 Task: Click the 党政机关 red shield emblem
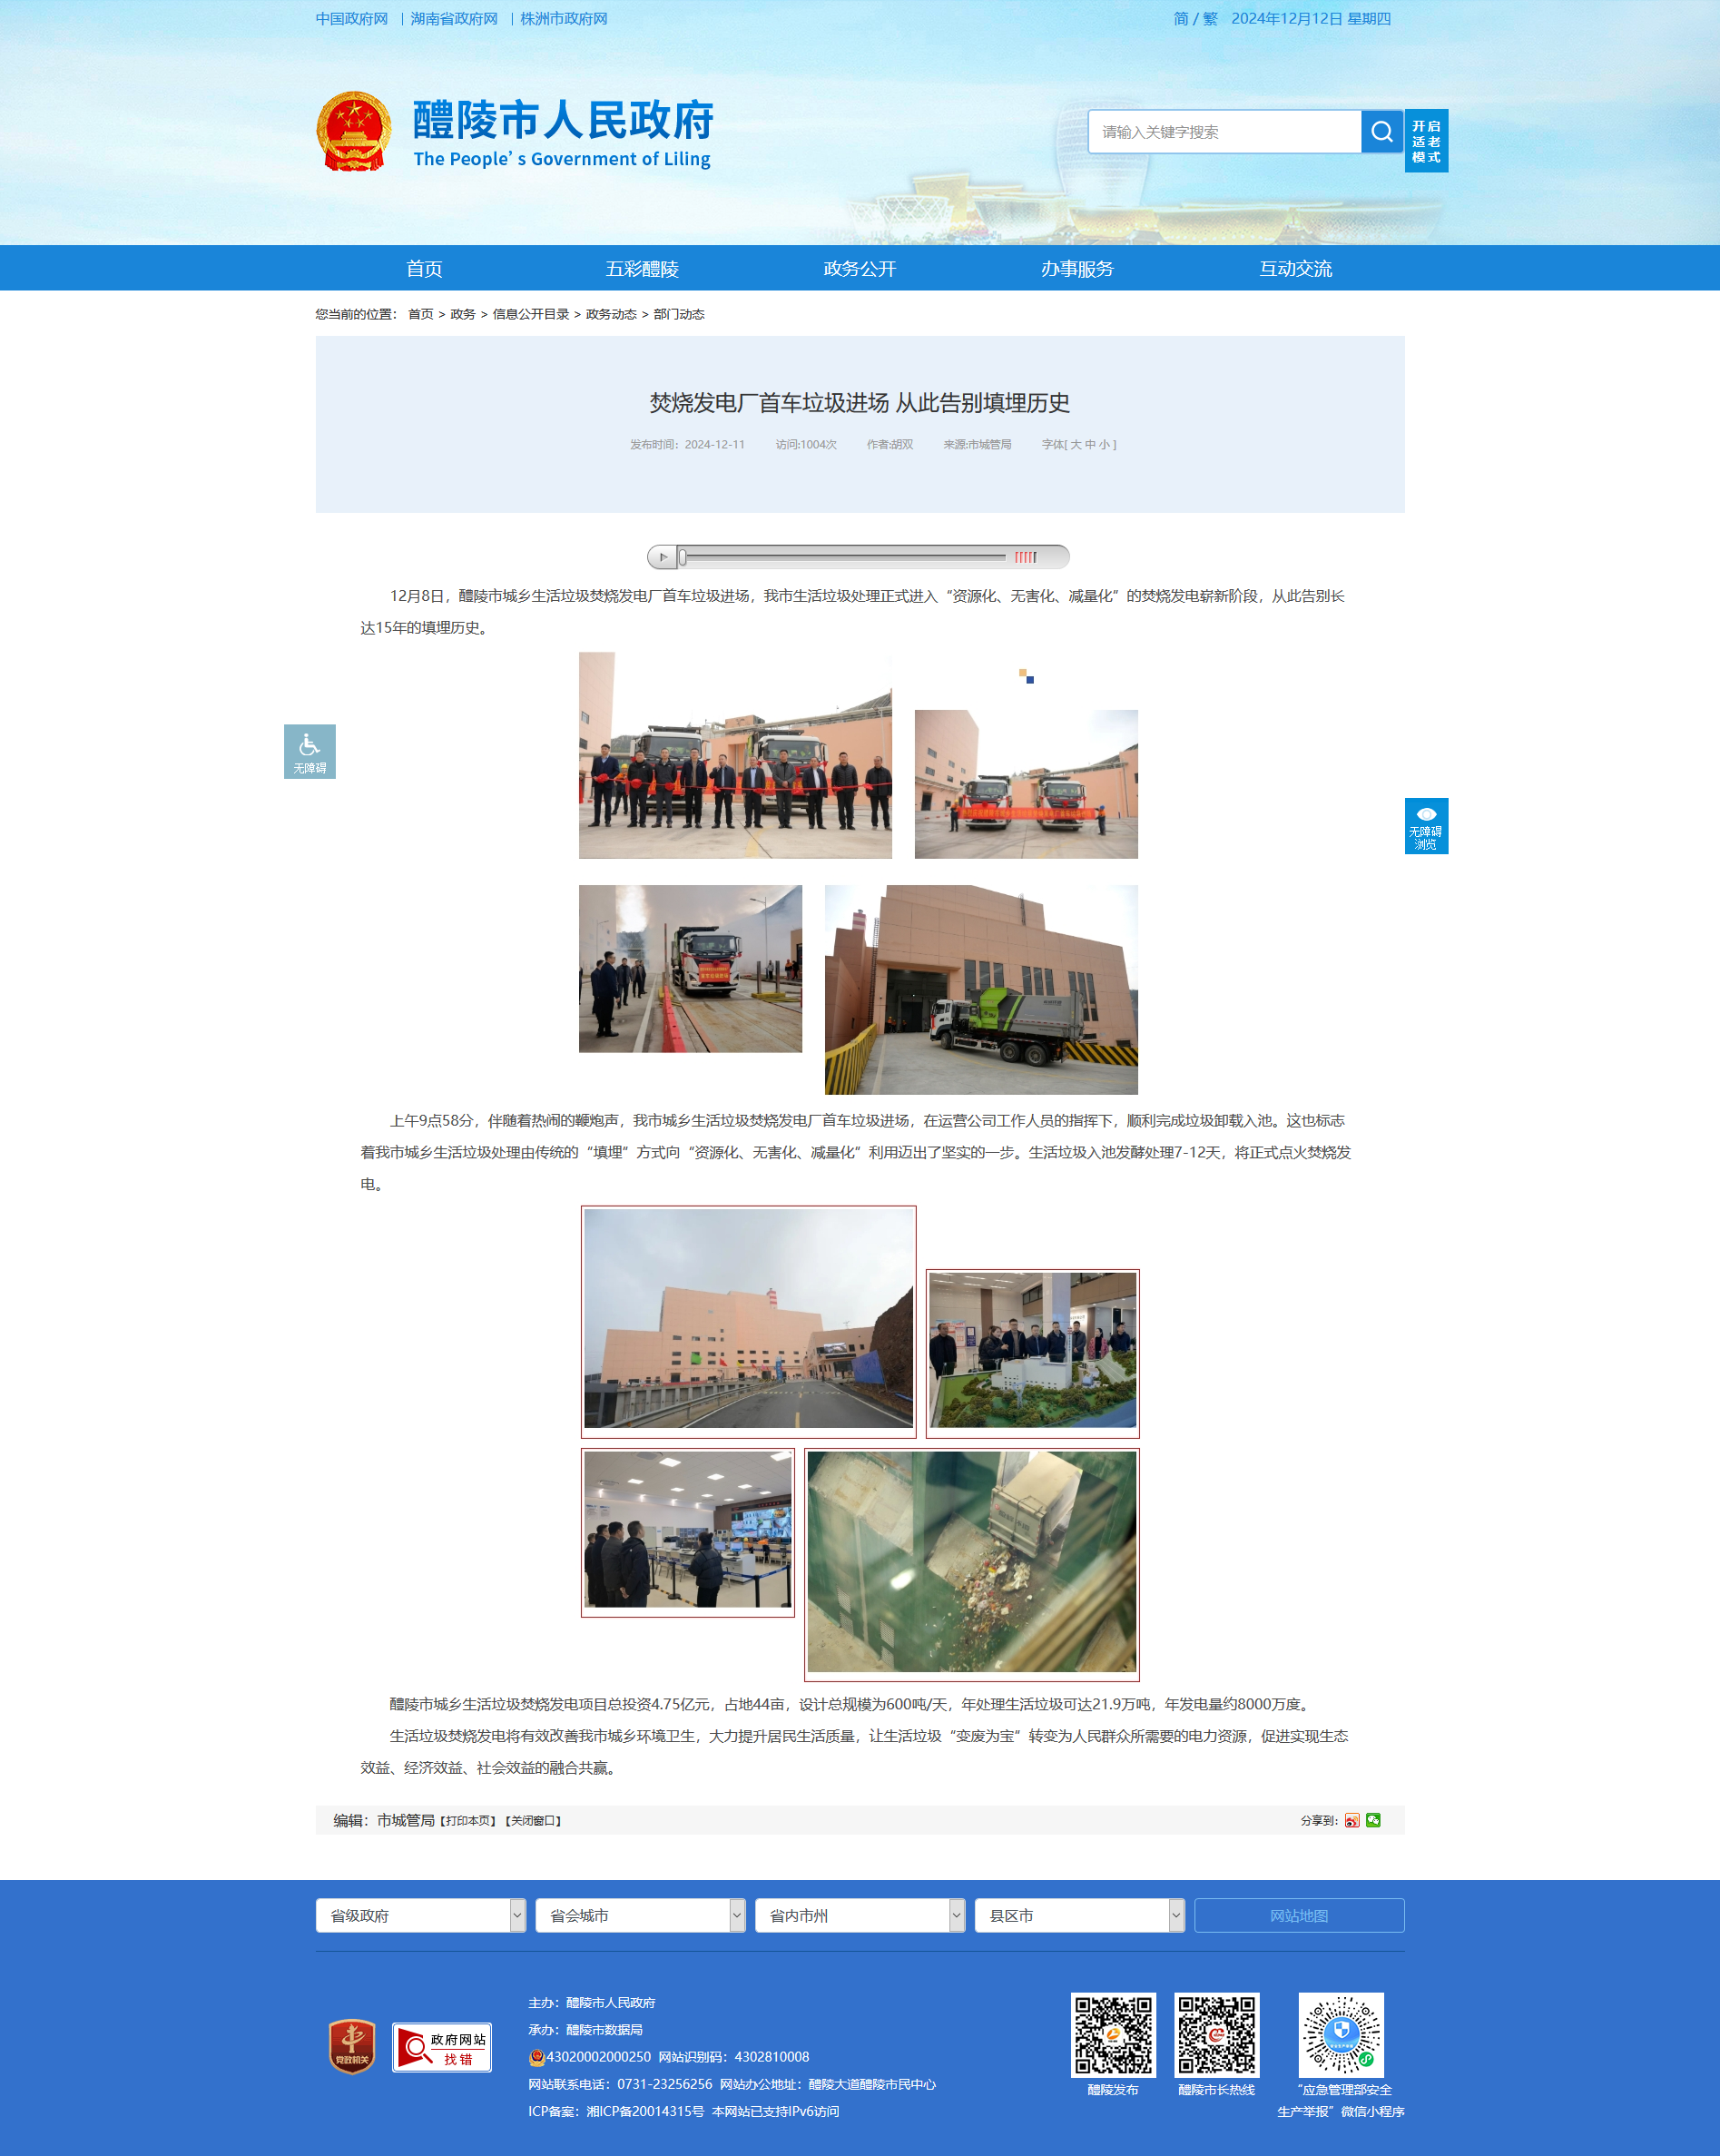pos(352,2046)
